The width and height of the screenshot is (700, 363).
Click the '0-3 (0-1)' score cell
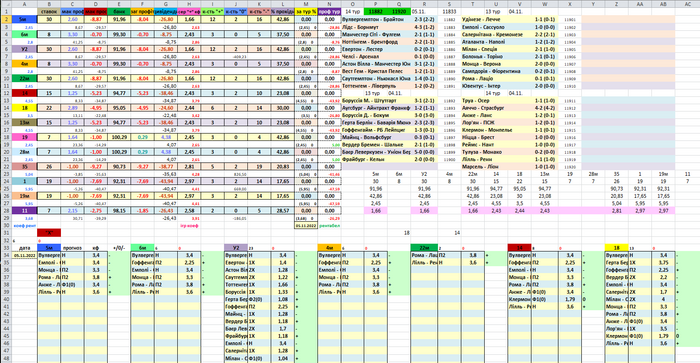click(424, 137)
